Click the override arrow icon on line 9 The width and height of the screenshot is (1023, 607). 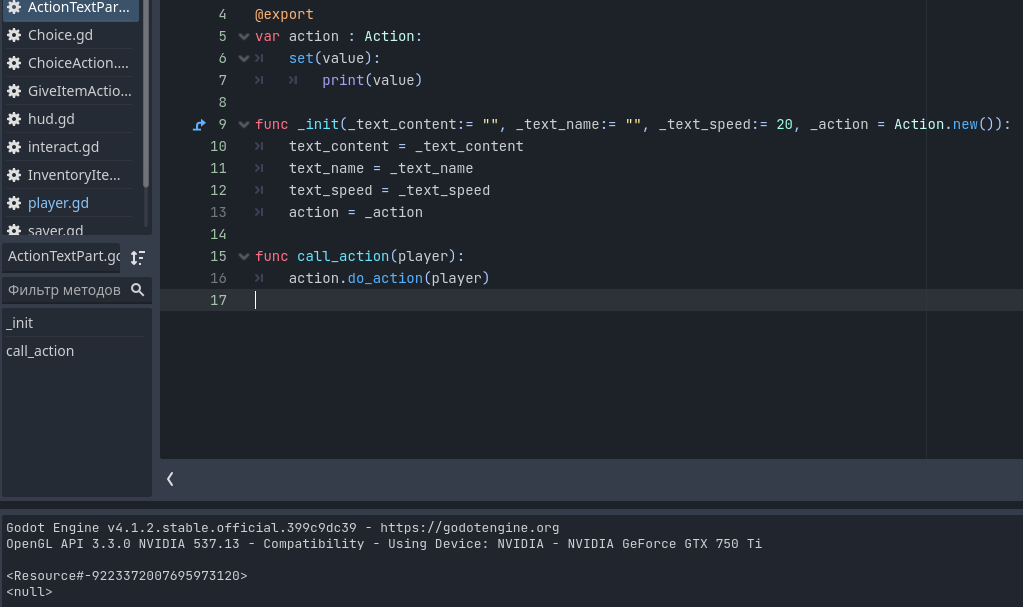(x=199, y=125)
